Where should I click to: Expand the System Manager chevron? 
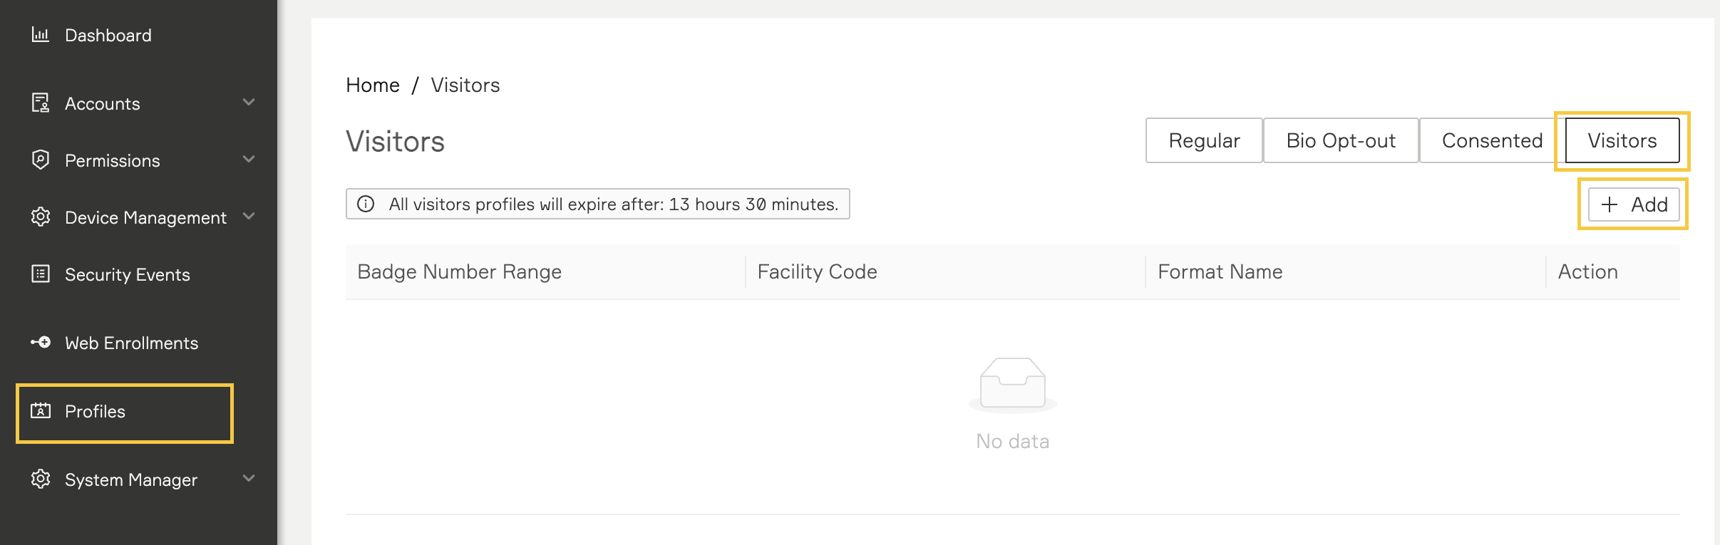pyautogui.click(x=249, y=478)
